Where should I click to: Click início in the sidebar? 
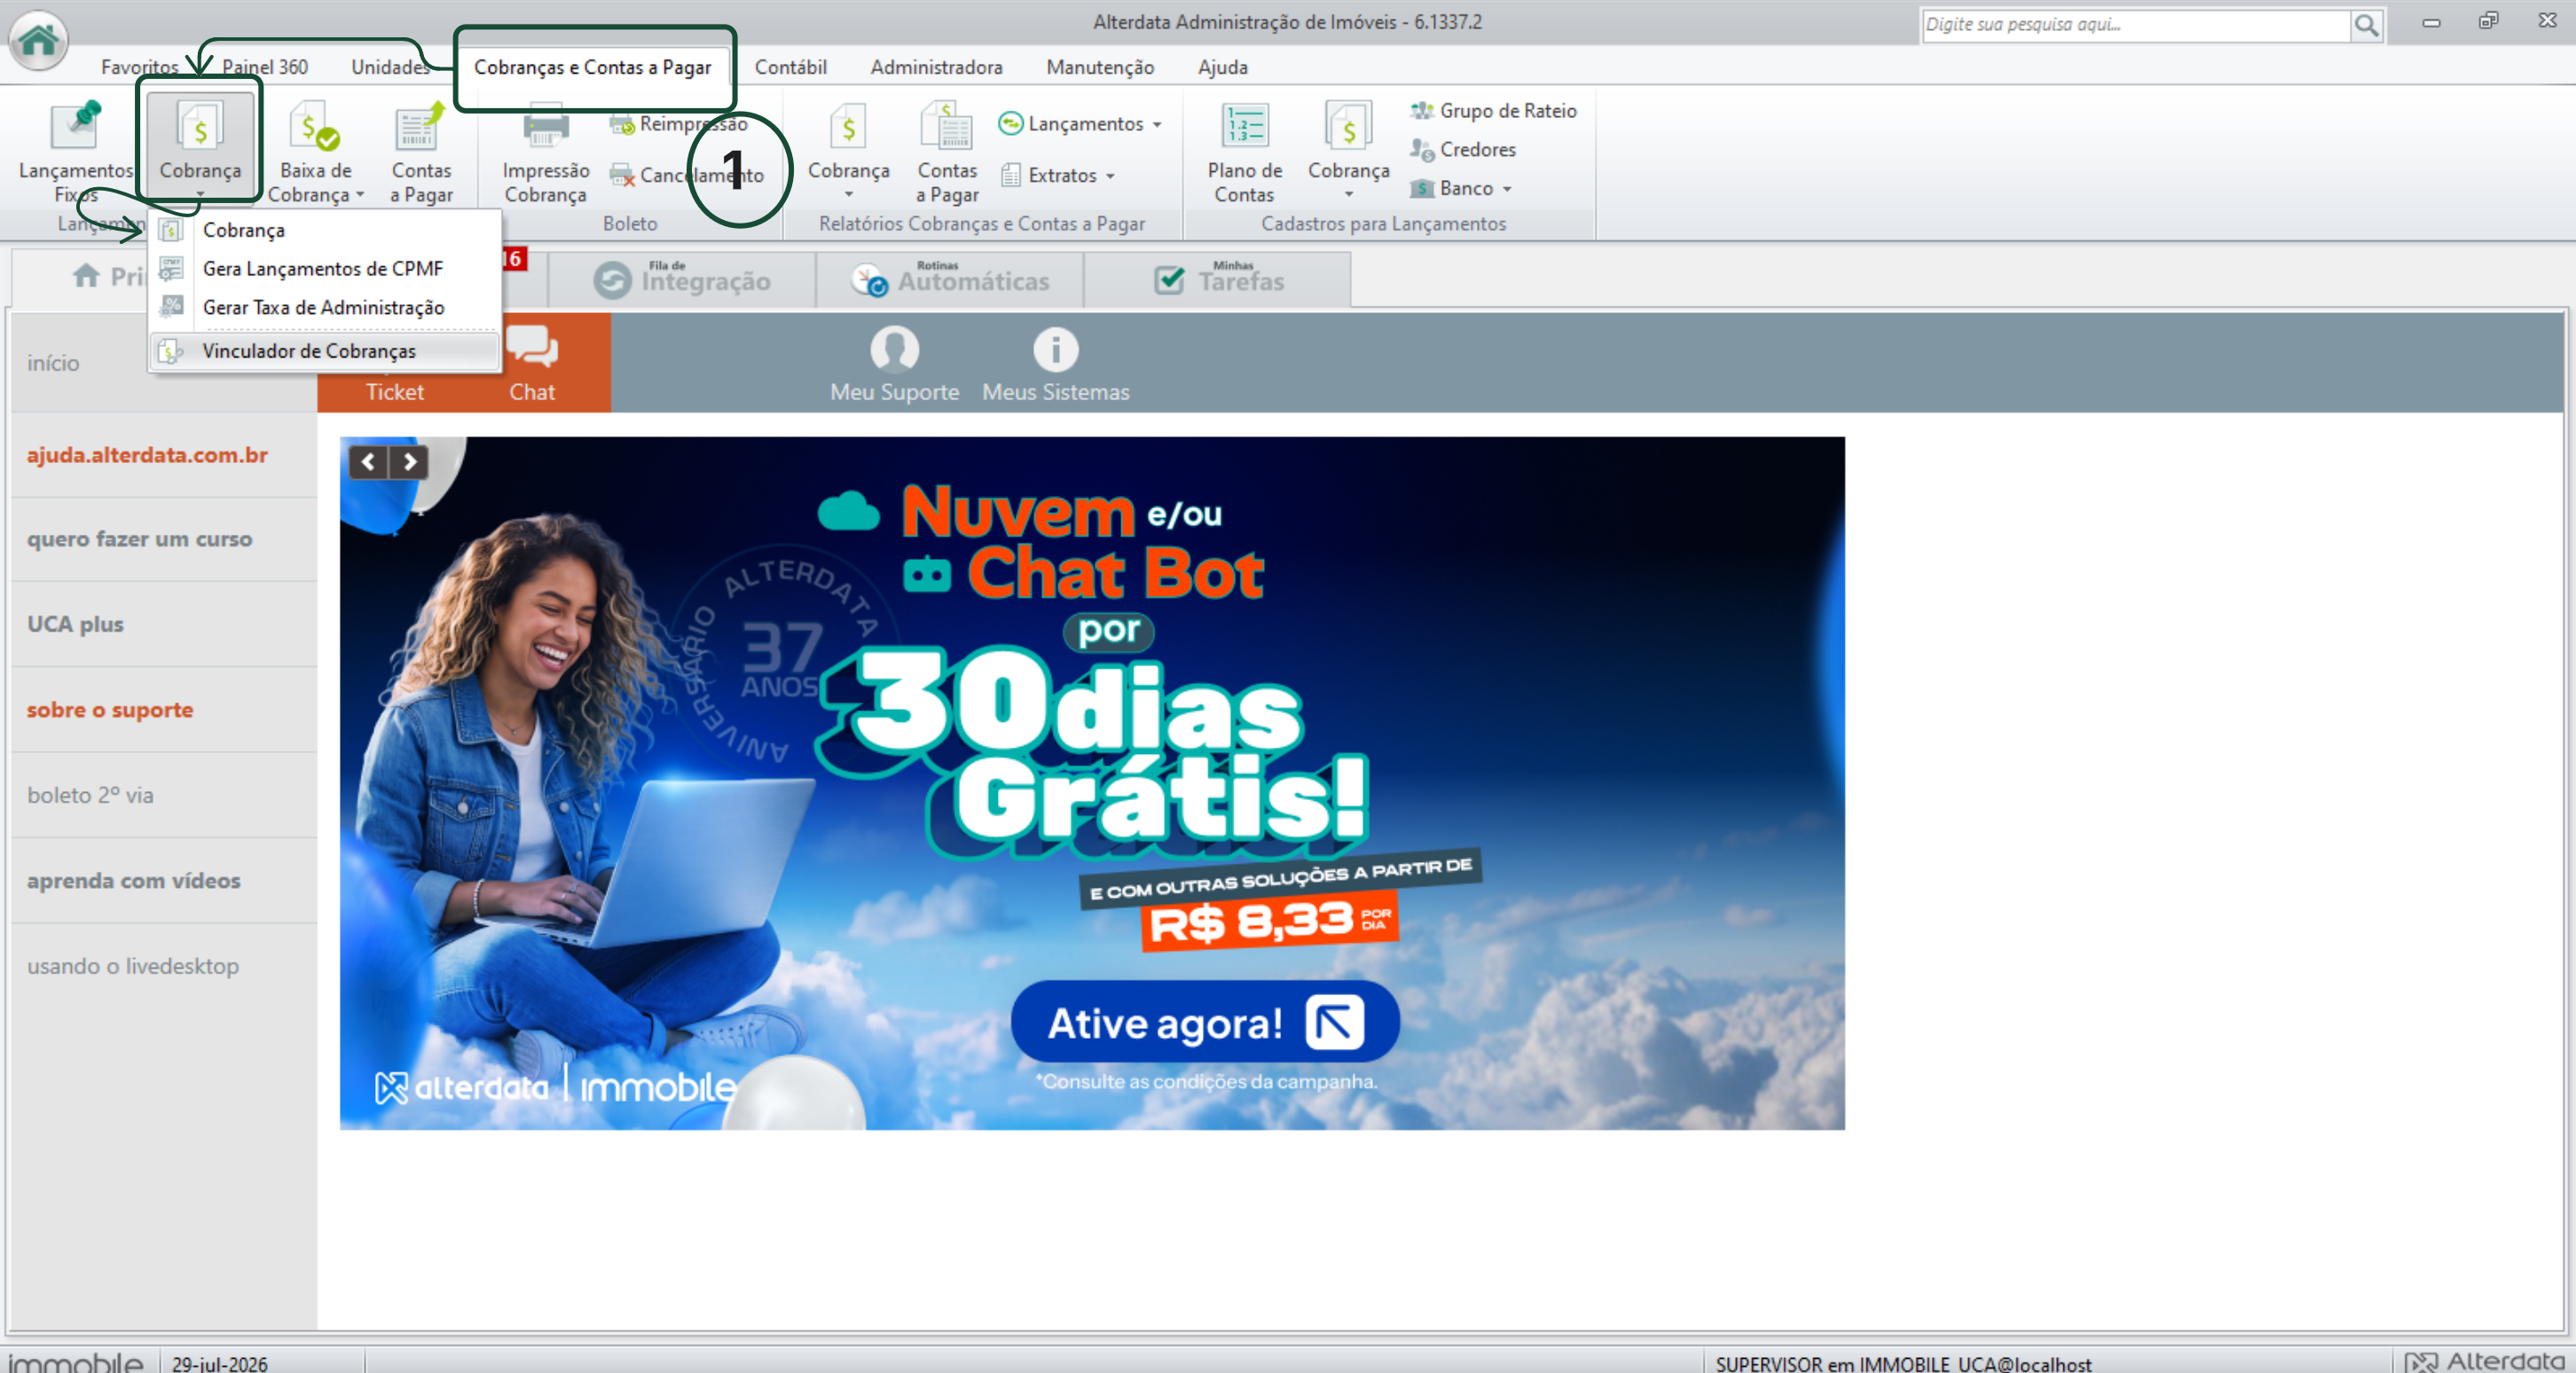click(53, 363)
